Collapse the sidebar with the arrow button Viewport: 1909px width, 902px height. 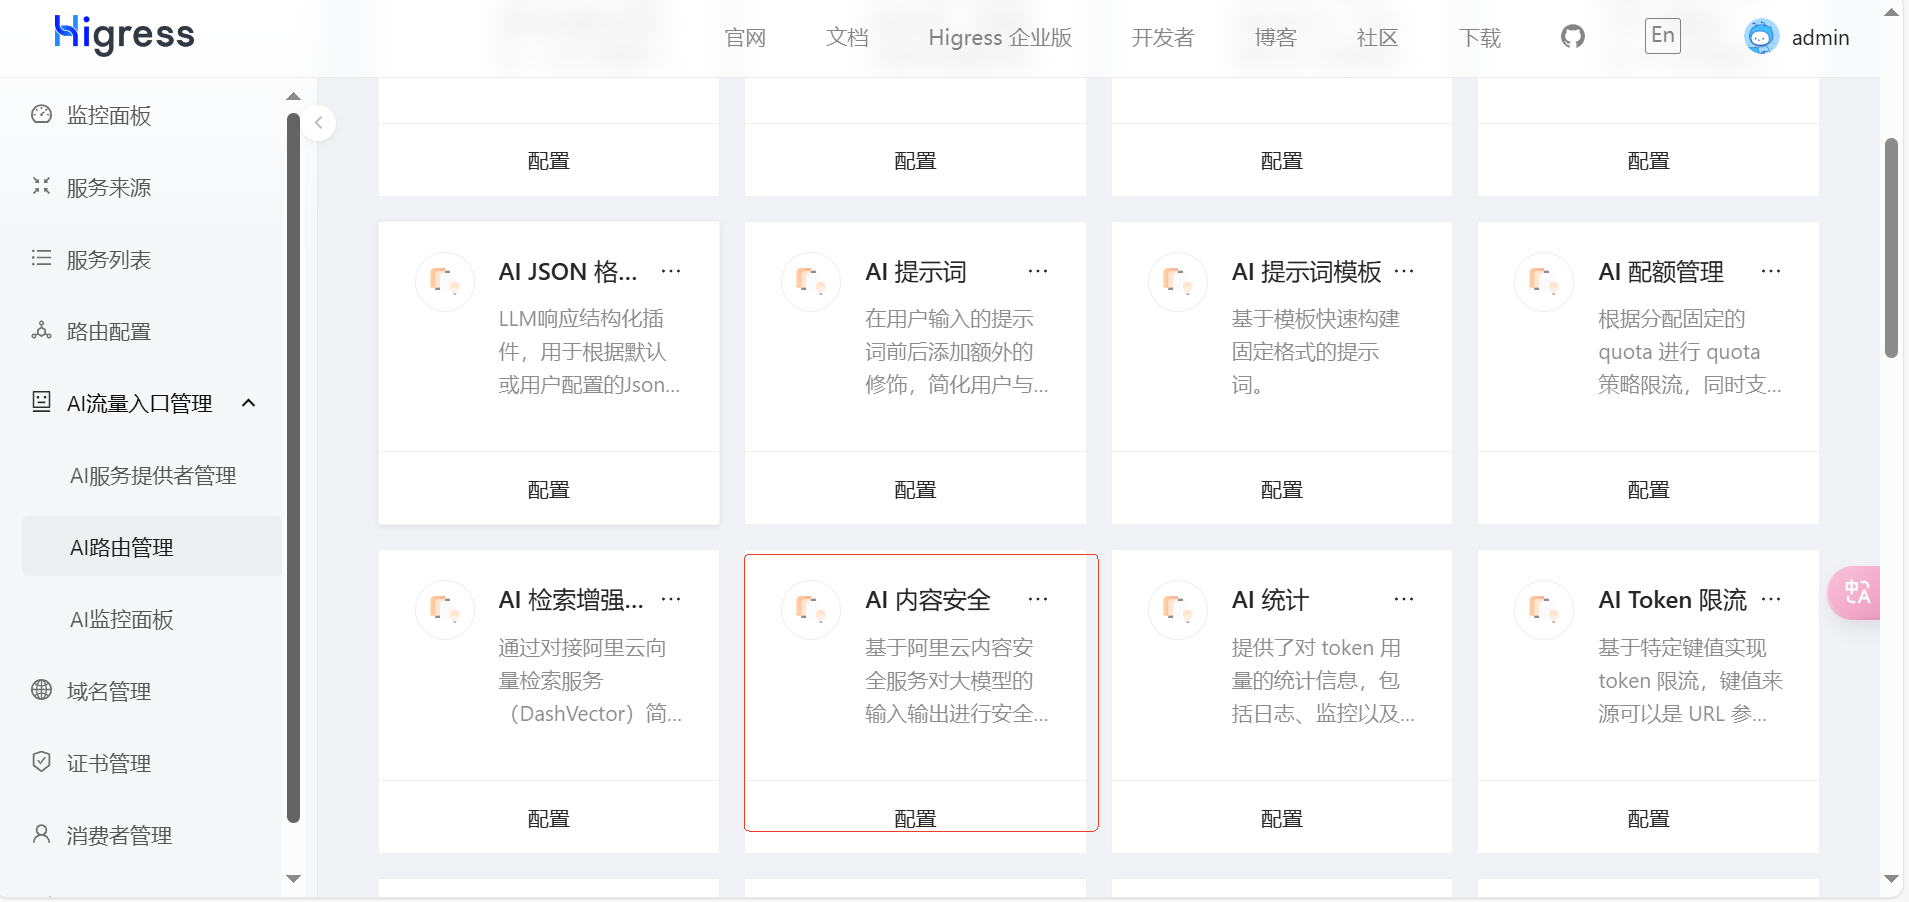318,123
